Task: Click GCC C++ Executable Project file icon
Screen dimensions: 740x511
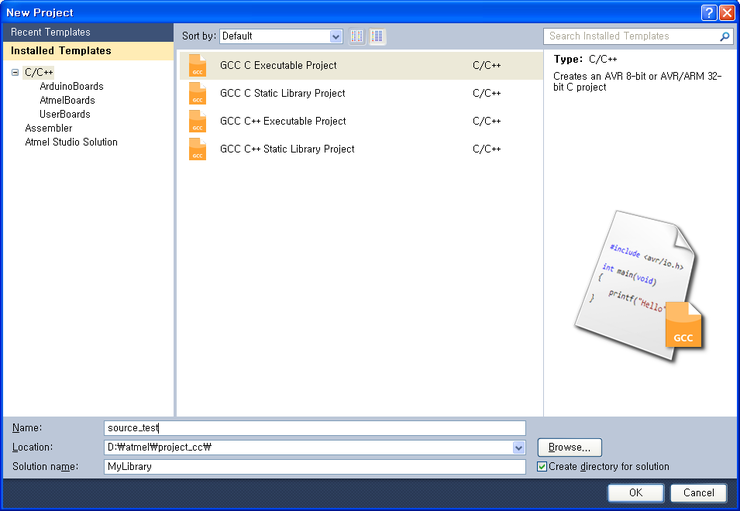Action: 197,121
